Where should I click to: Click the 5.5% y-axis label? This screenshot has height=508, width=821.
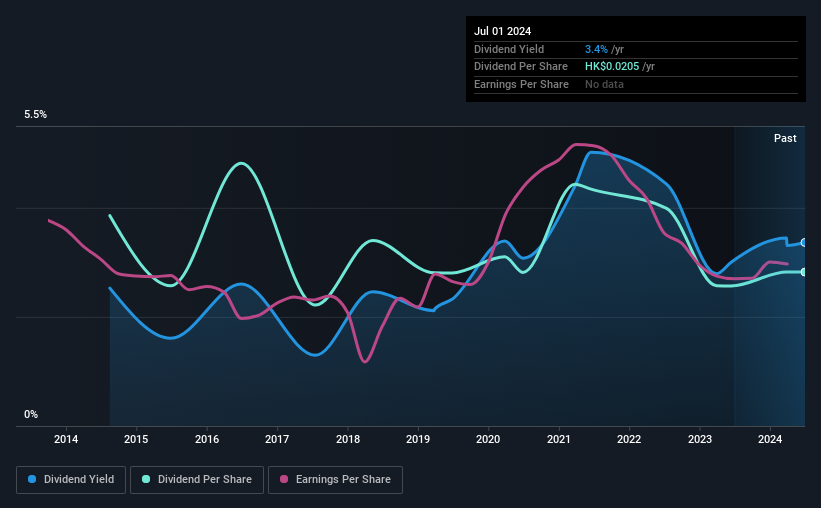tap(35, 115)
